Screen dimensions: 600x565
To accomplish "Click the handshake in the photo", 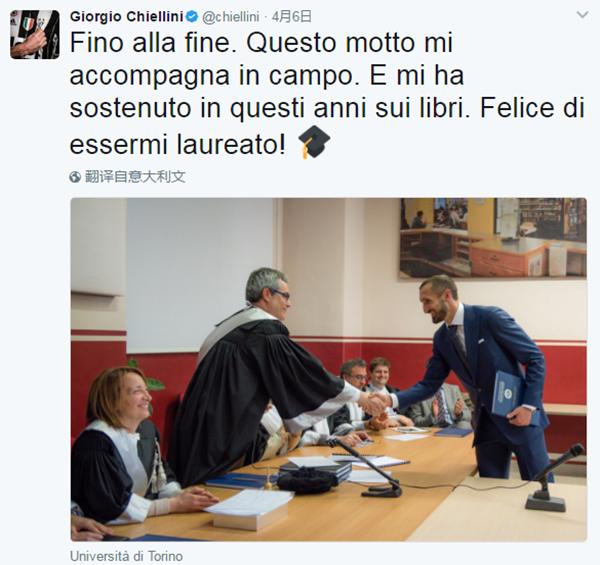I will pos(375,404).
